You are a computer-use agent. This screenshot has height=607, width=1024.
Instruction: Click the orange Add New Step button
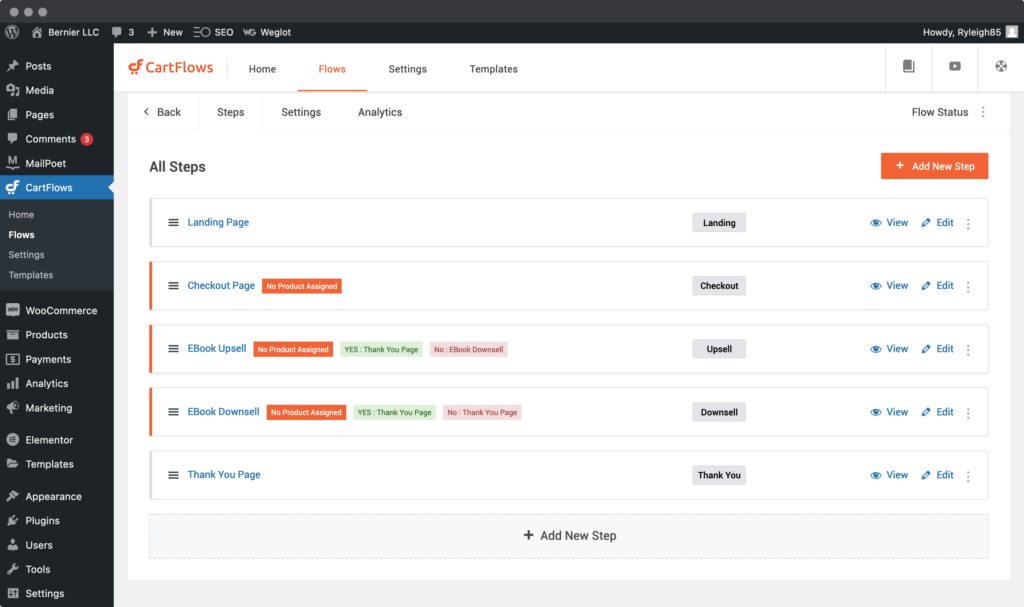934,166
